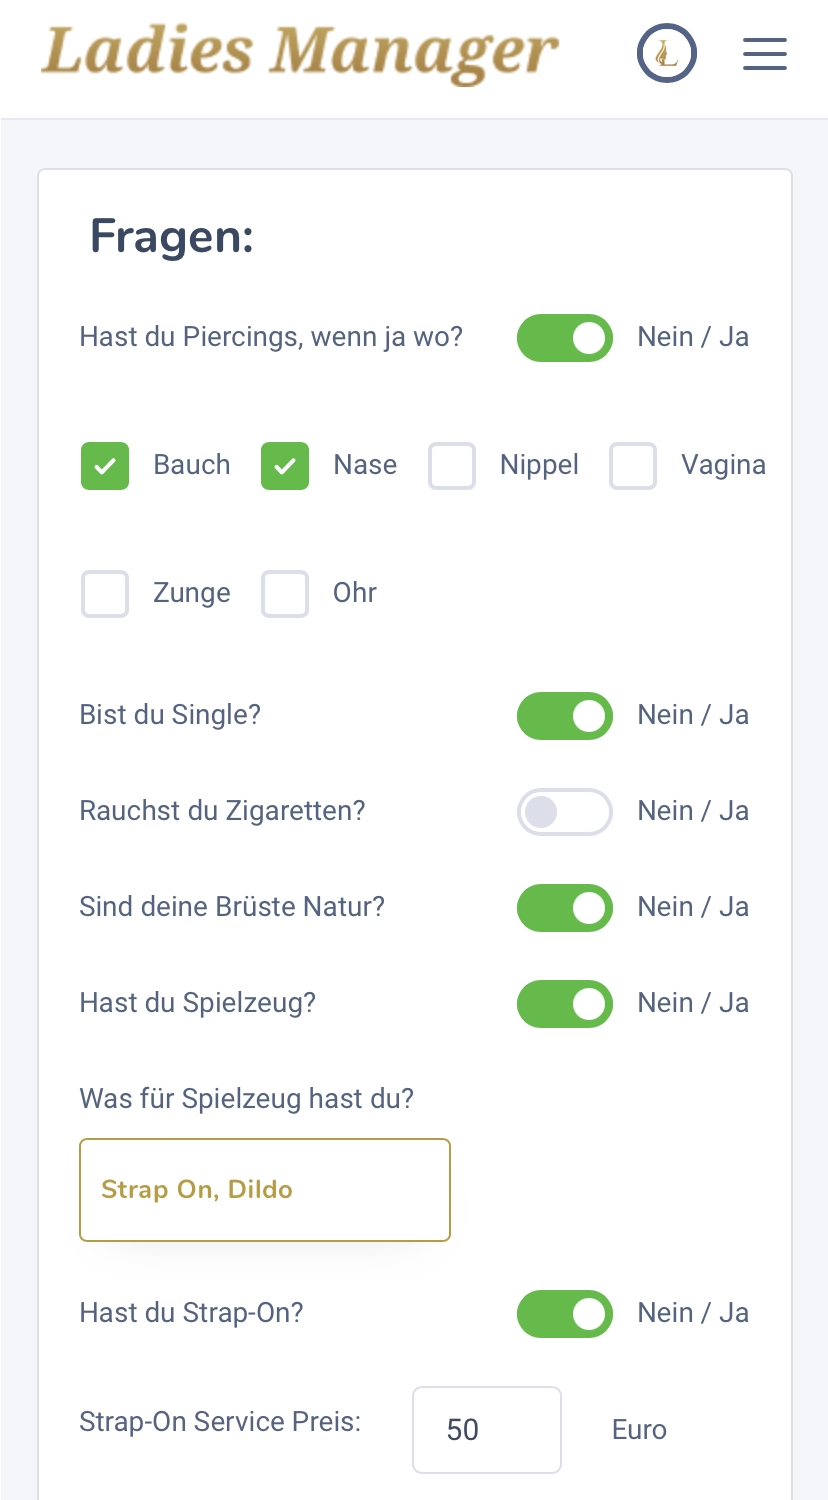
Task: Toggle the 'Bist du Single?' switch
Action: [x=565, y=716]
